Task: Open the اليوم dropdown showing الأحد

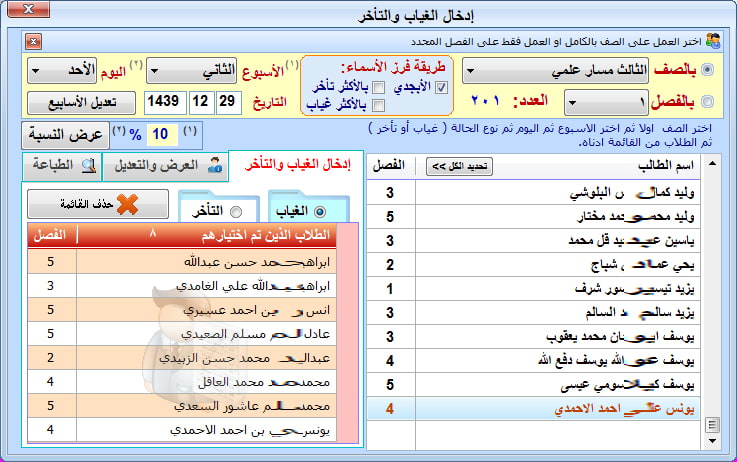Action: (62, 71)
